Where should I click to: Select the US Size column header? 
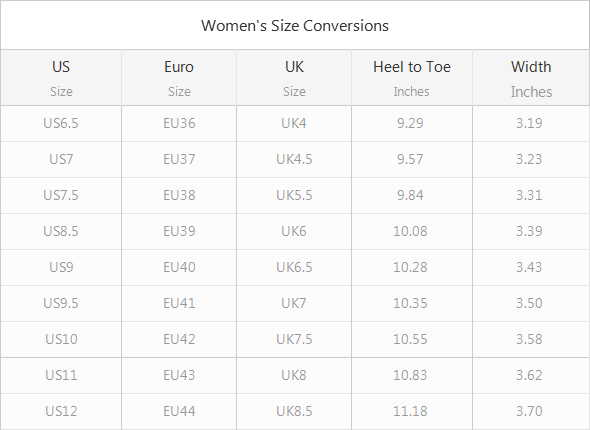click(x=61, y=78)
